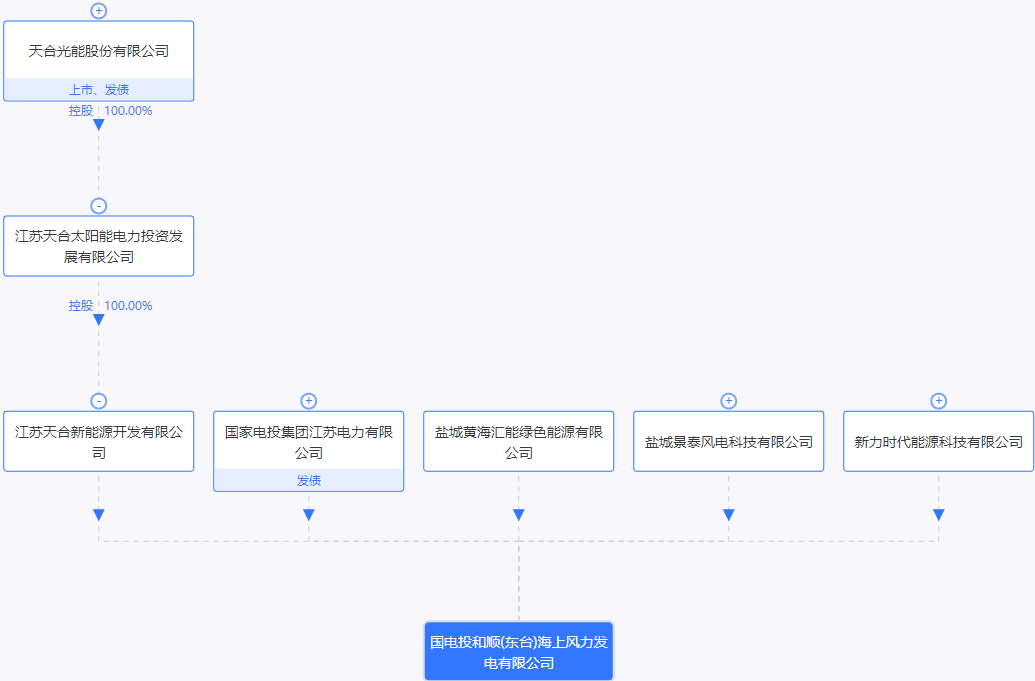
Task: Collapse the 江苏天合新能源开发有限公司 node
Action: click(98, 401)
